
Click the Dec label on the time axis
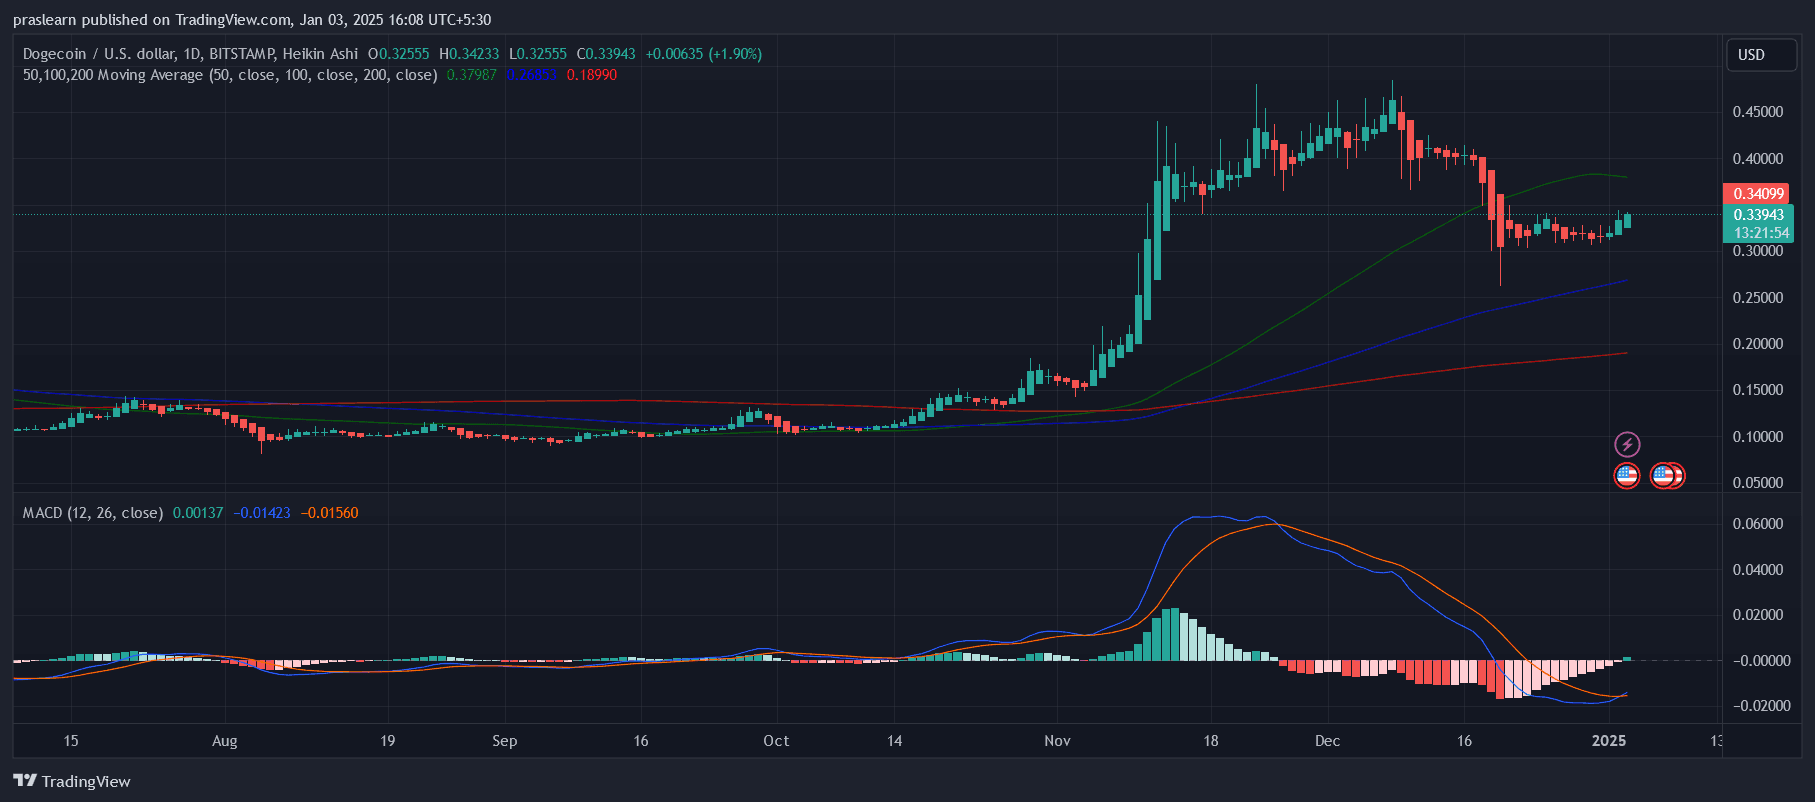point(1327,741)
